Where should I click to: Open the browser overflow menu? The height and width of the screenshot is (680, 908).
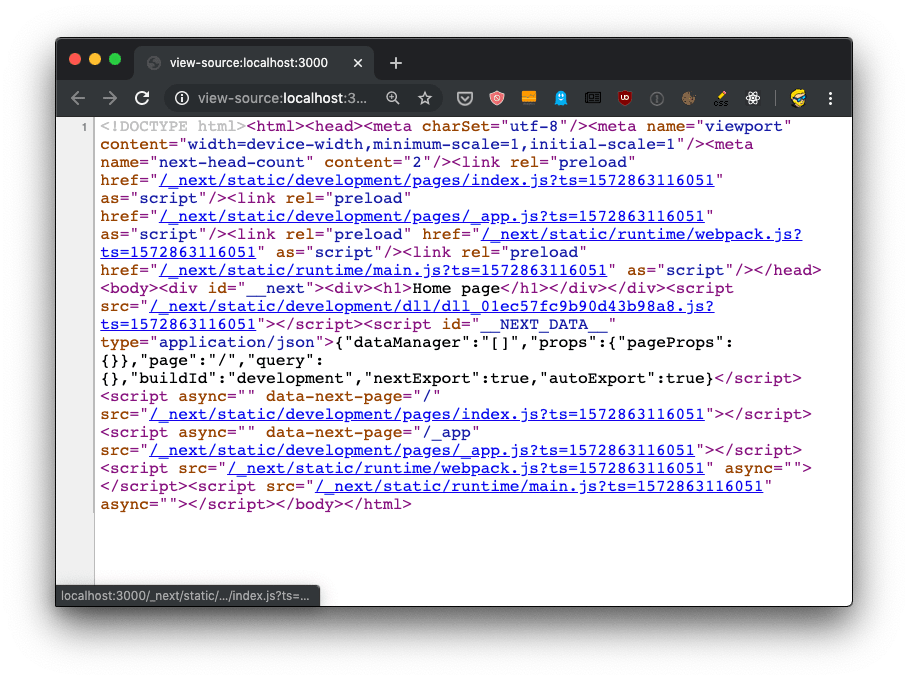coord(831,98)
